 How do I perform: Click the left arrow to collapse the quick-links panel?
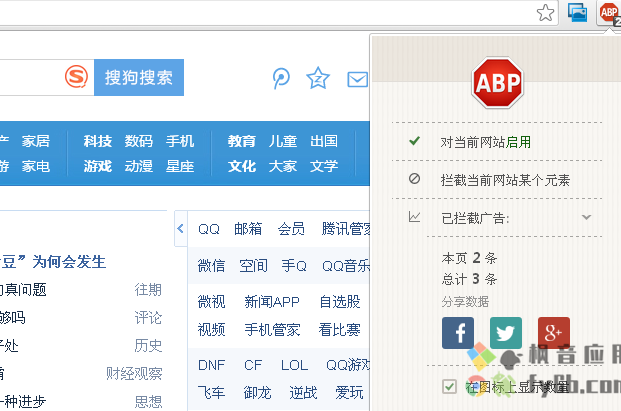point(181,228)
